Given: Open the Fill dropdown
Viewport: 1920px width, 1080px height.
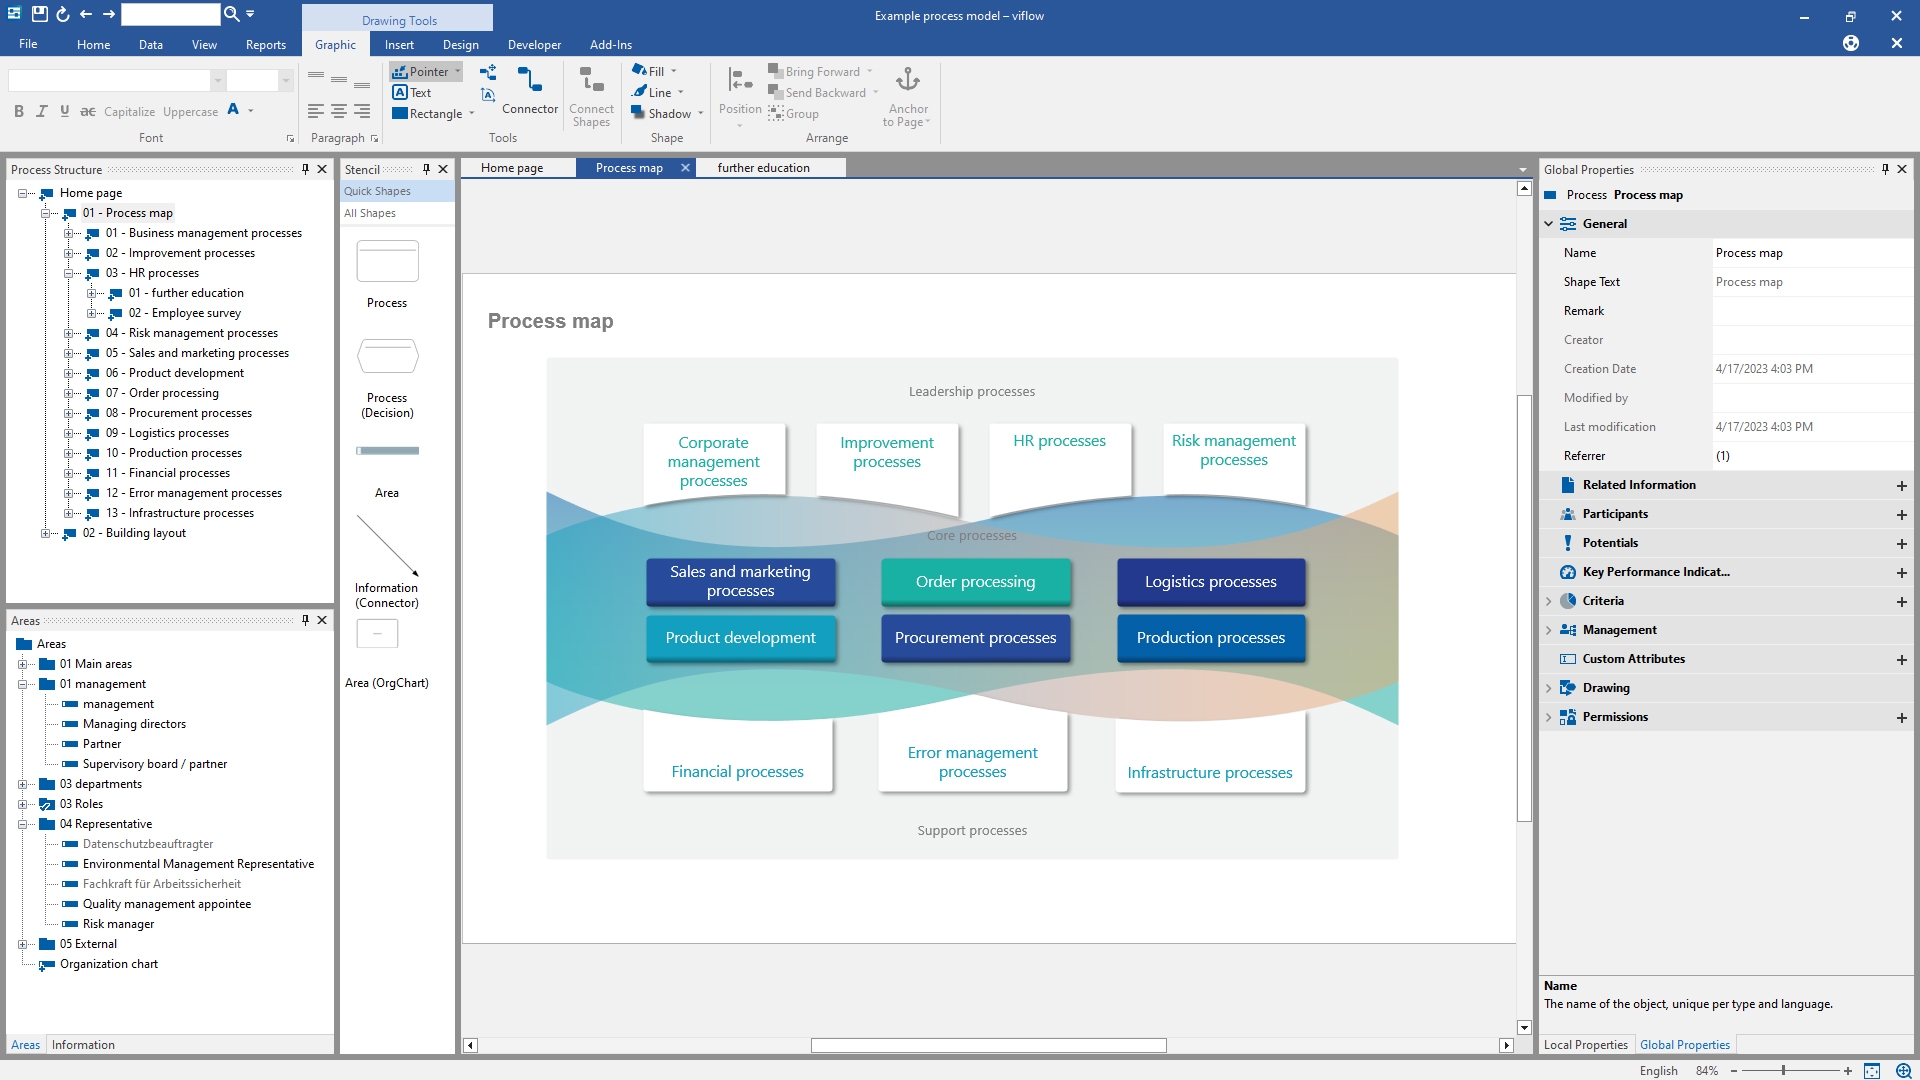Looking at the screenshot, I should 673,71.
